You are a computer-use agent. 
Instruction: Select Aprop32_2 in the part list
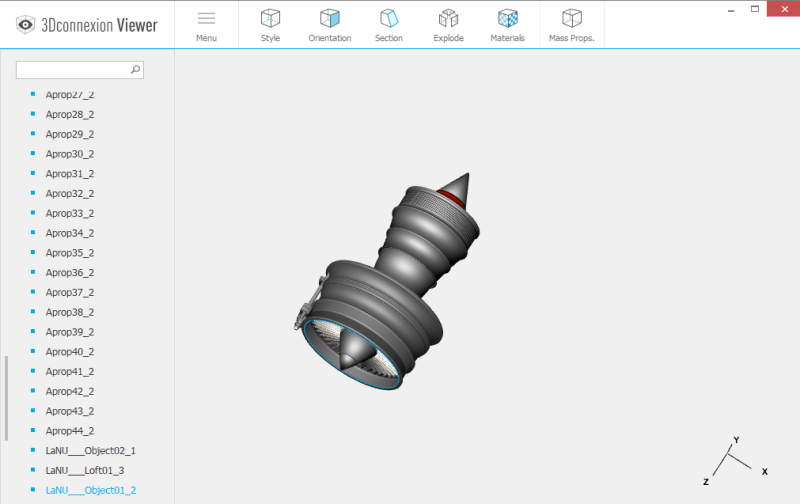[70, 193]
